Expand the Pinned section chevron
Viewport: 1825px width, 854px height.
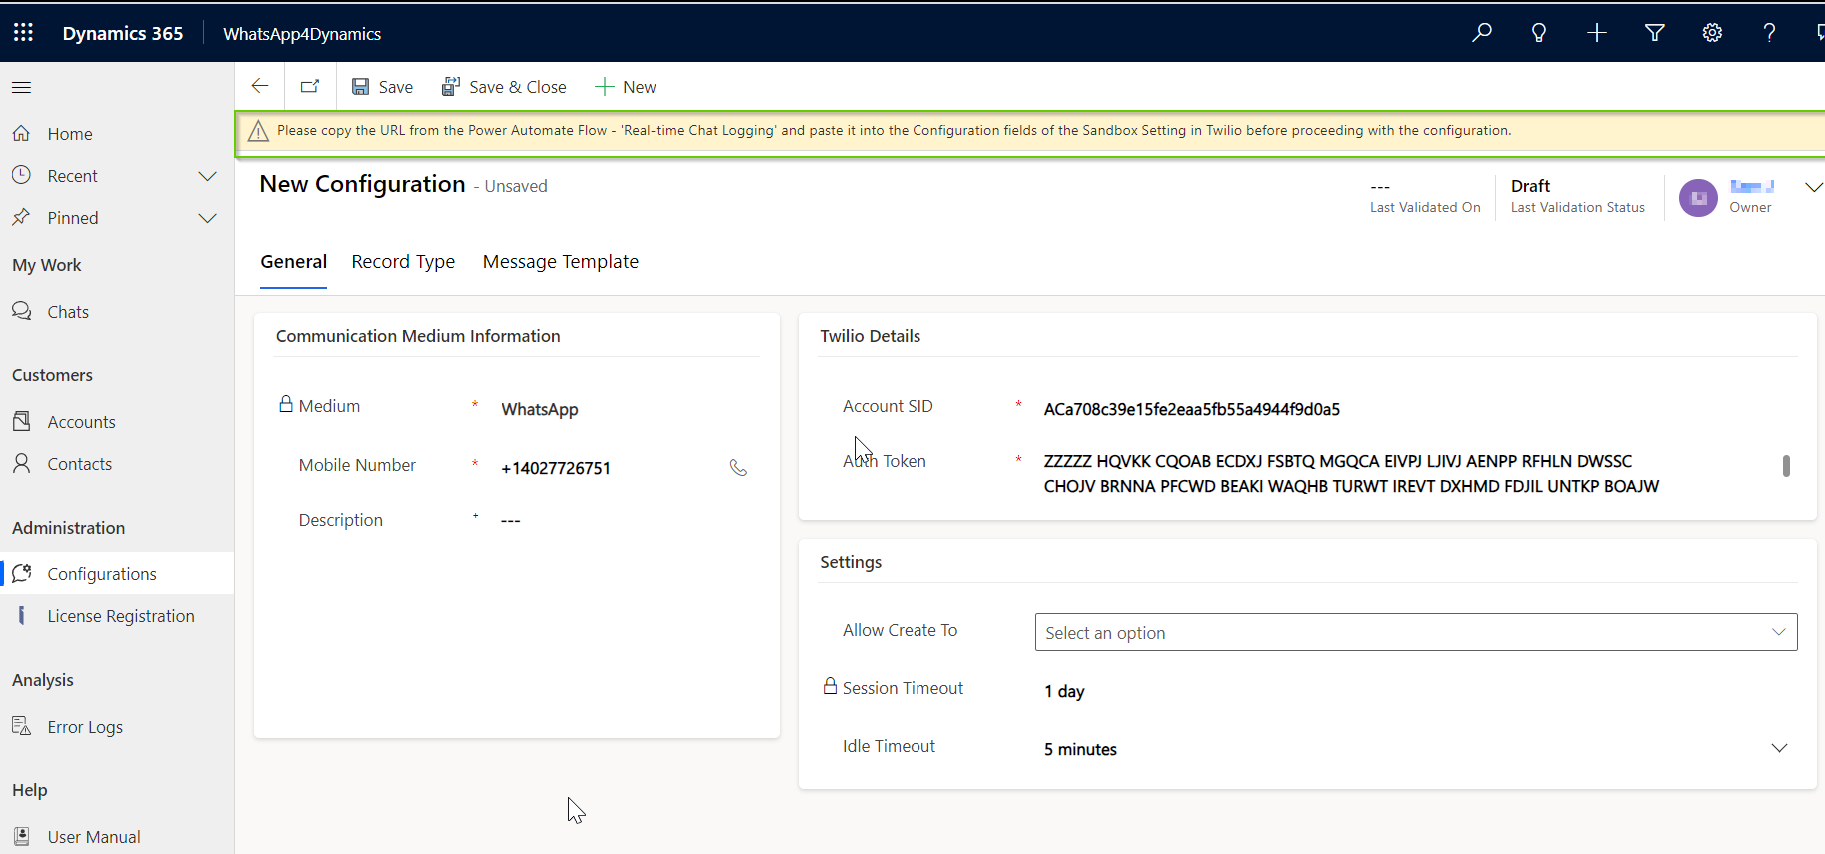(x=207, y=218)
